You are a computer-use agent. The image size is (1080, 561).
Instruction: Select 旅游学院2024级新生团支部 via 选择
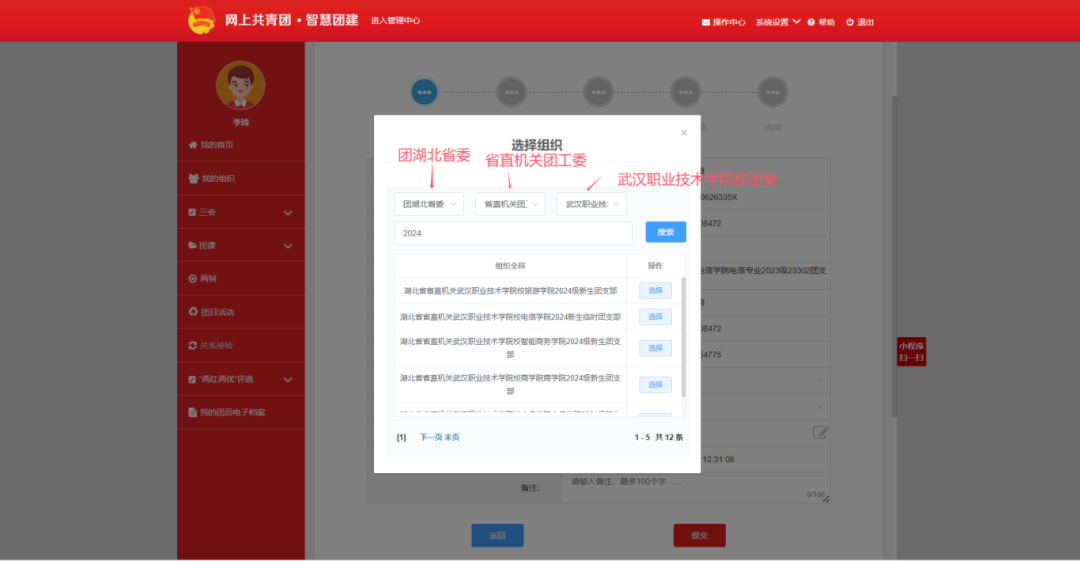tap(655, 291)
